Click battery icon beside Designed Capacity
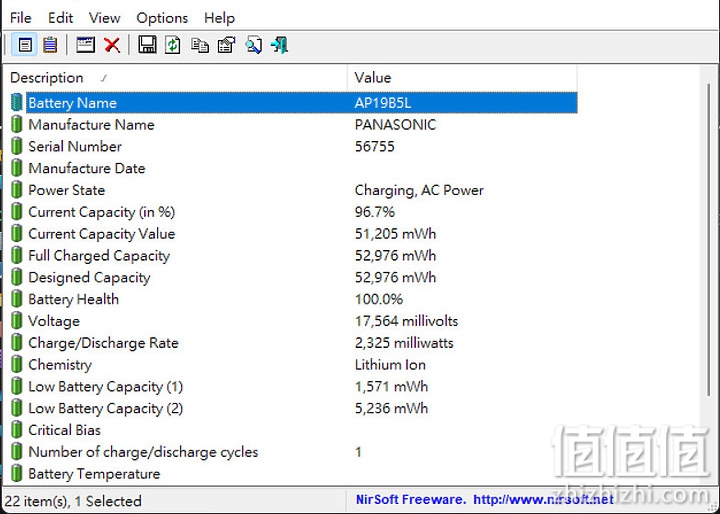This screenshot has height=514, width=720. tap(17, 277)
